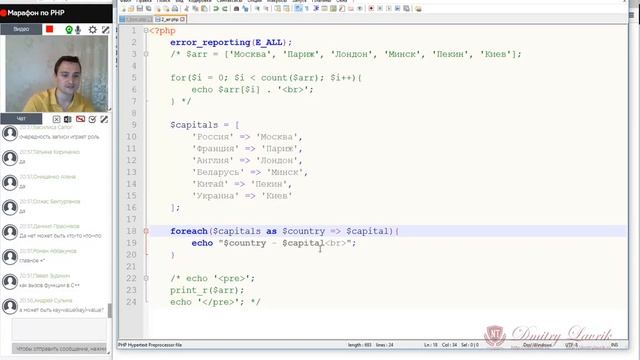Toggle show all characters icon
The height and width of the screenshot is (360, 640).
point(306,8)
